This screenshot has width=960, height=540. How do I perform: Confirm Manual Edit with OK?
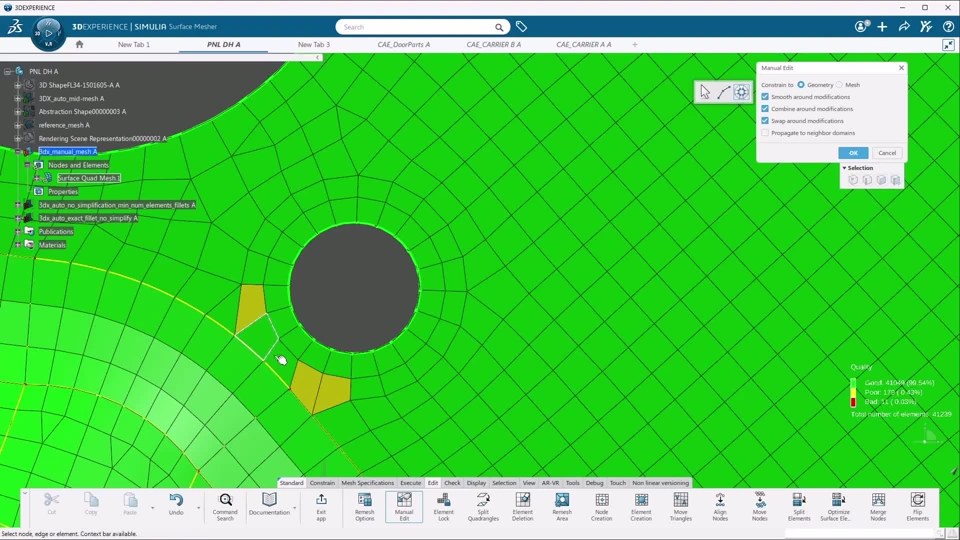click(853, 153)
